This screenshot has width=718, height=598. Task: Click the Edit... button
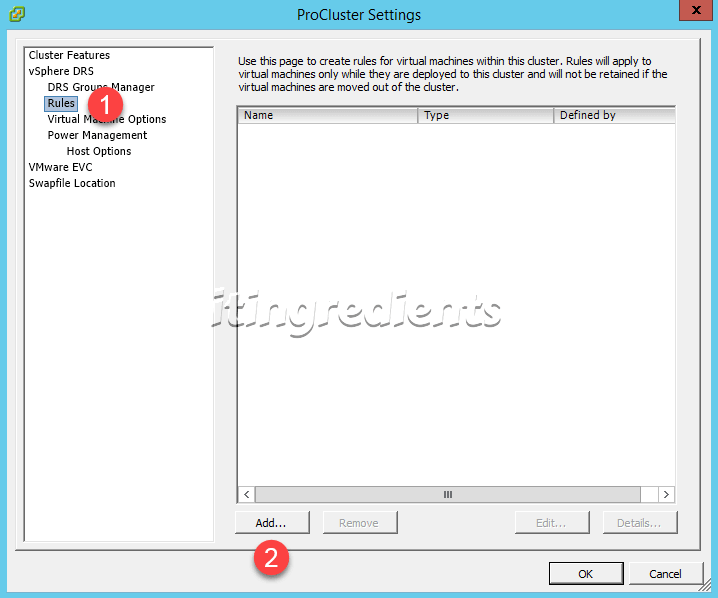point(552,523)
